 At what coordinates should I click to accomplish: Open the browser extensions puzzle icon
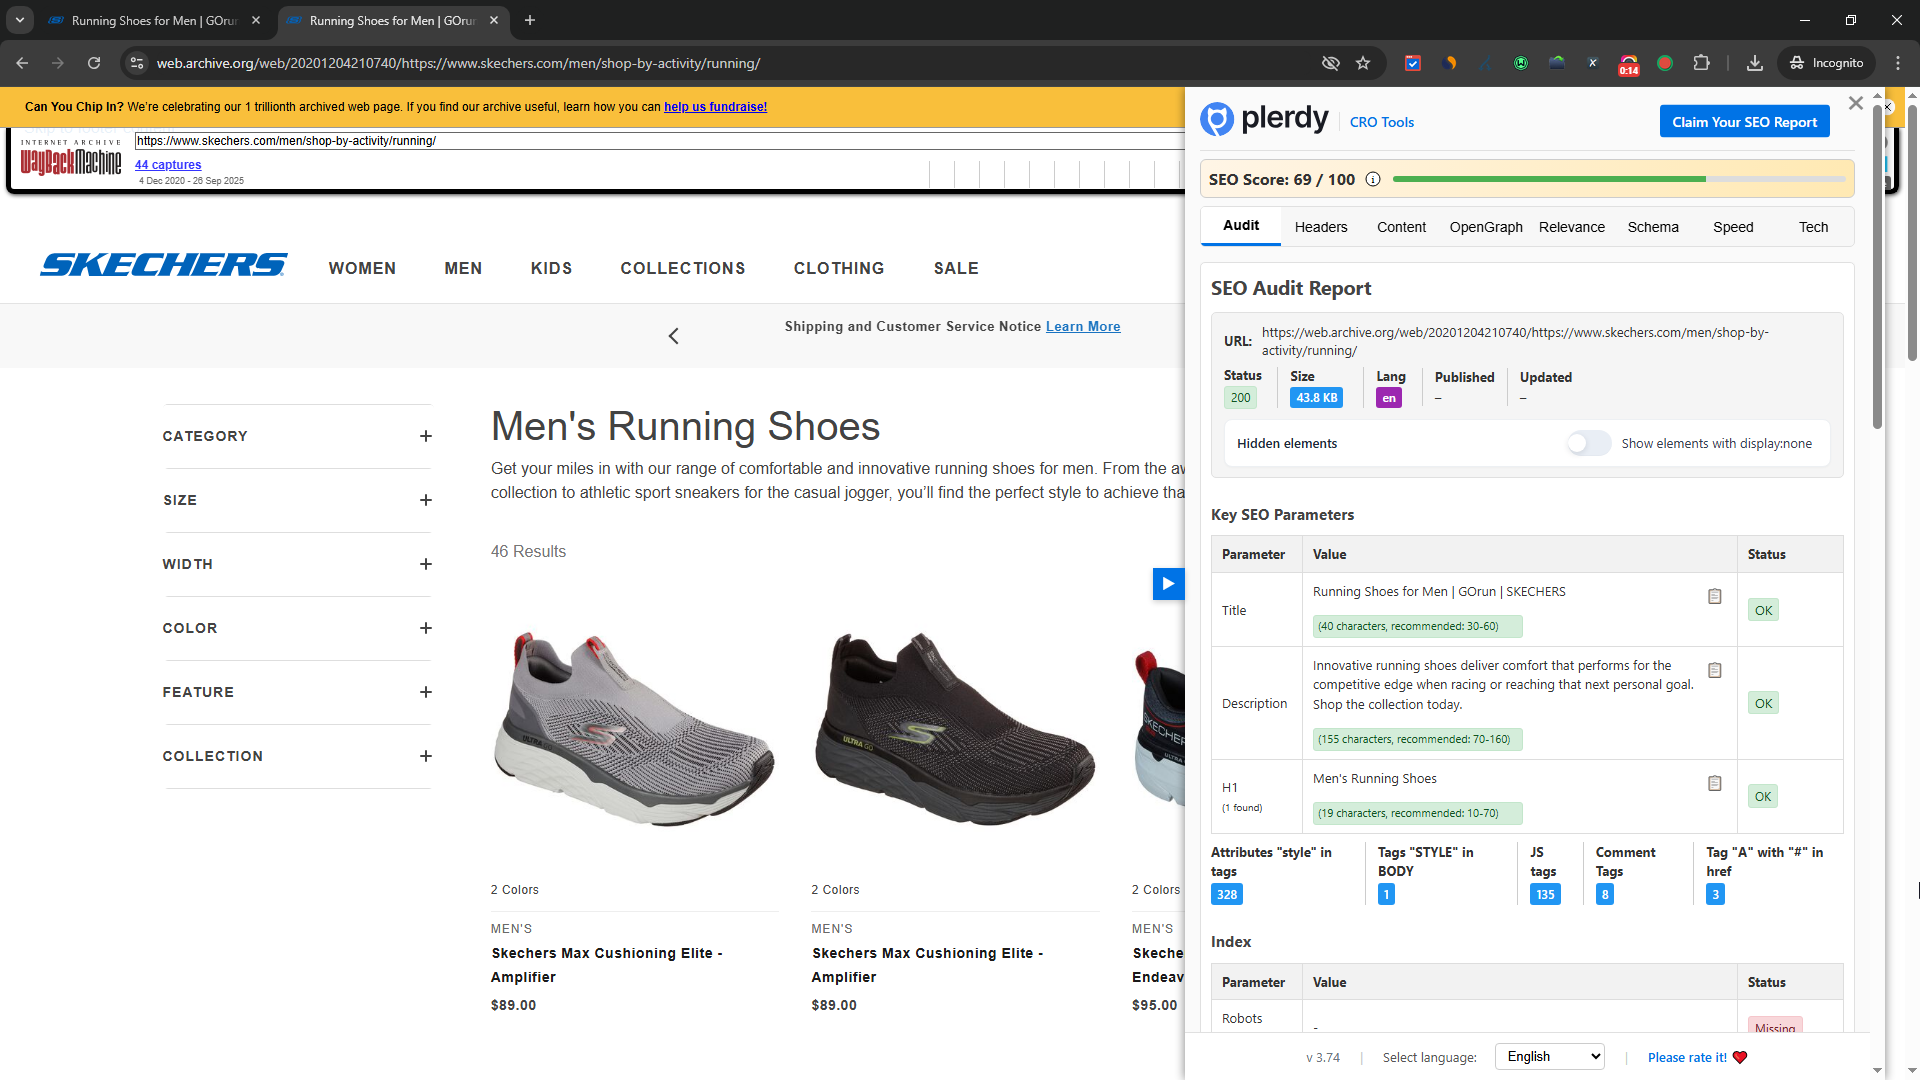tap(1702, 63)
